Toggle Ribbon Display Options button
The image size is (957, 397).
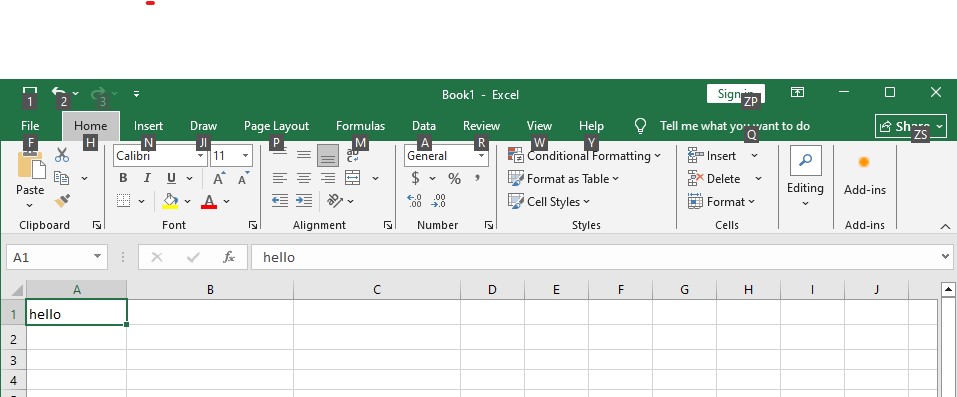pyautogui.click(x=797, y=92)
